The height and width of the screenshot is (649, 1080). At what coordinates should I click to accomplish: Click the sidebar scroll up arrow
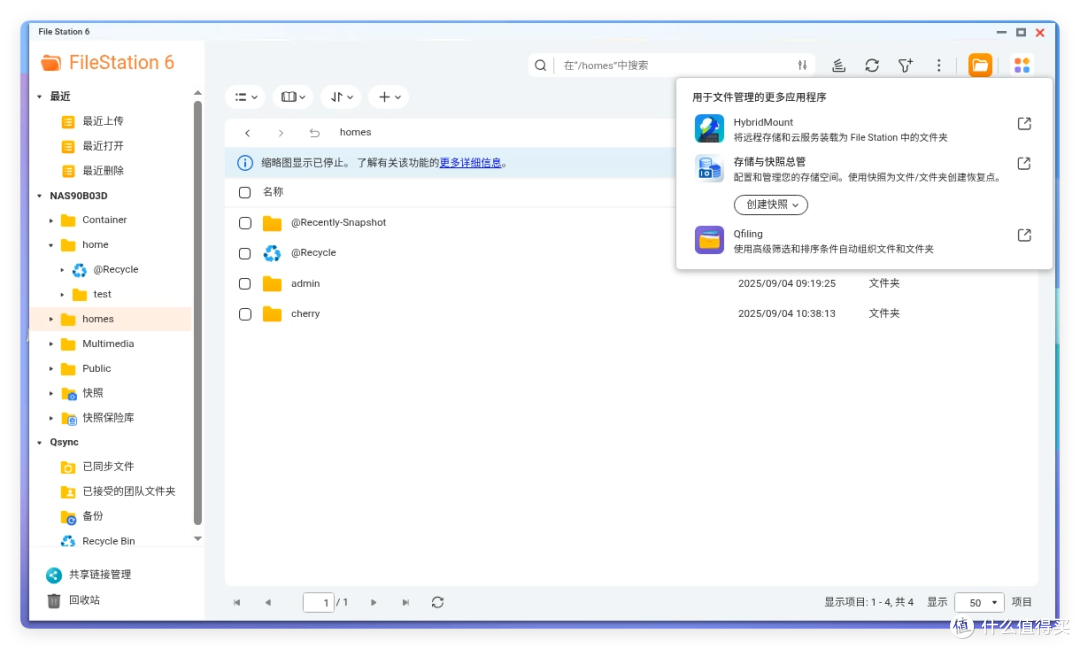click(198, 92)
